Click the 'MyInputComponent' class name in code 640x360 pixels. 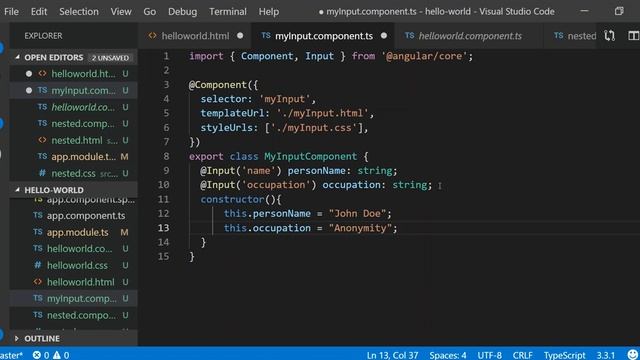click(x=310, y=156)
